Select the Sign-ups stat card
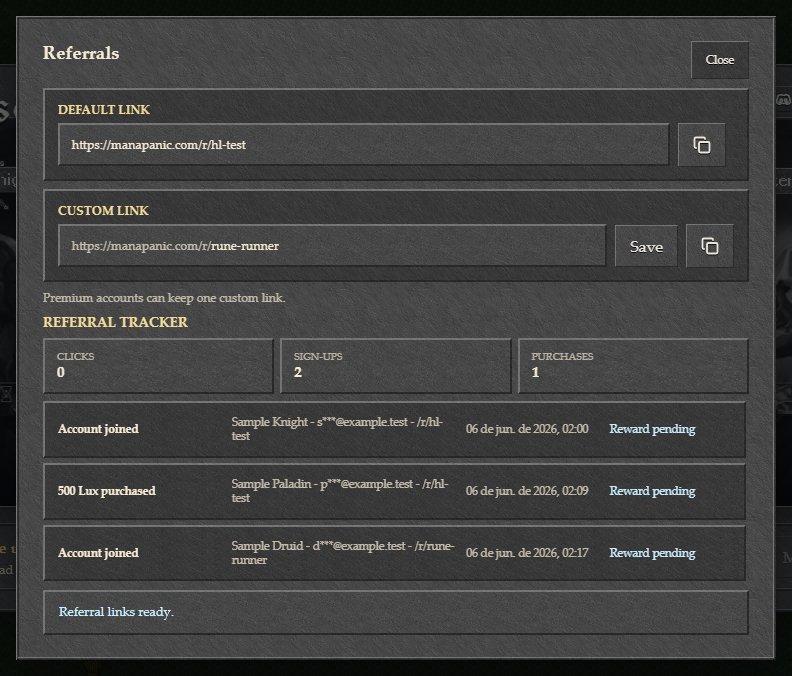 [x=395, y=366]
